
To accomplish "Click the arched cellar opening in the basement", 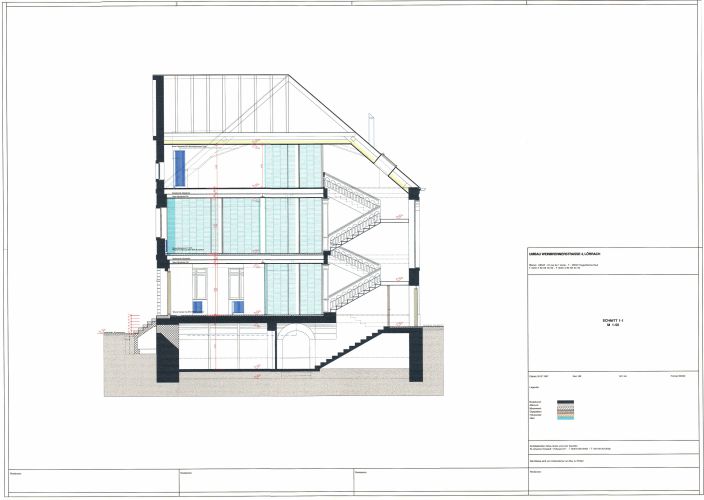I will click(x=295, y=346).
